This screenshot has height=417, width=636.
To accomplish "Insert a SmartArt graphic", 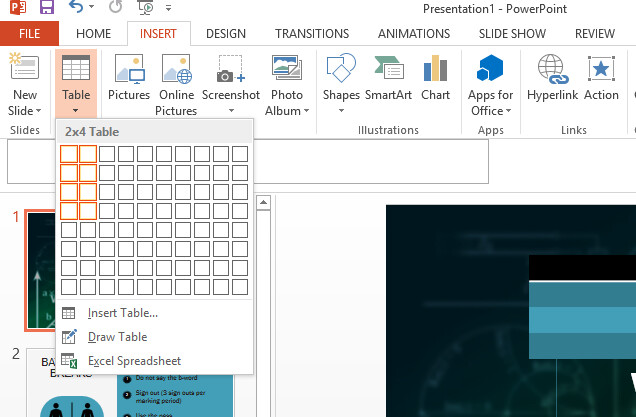I will click(x=388, y=77).
